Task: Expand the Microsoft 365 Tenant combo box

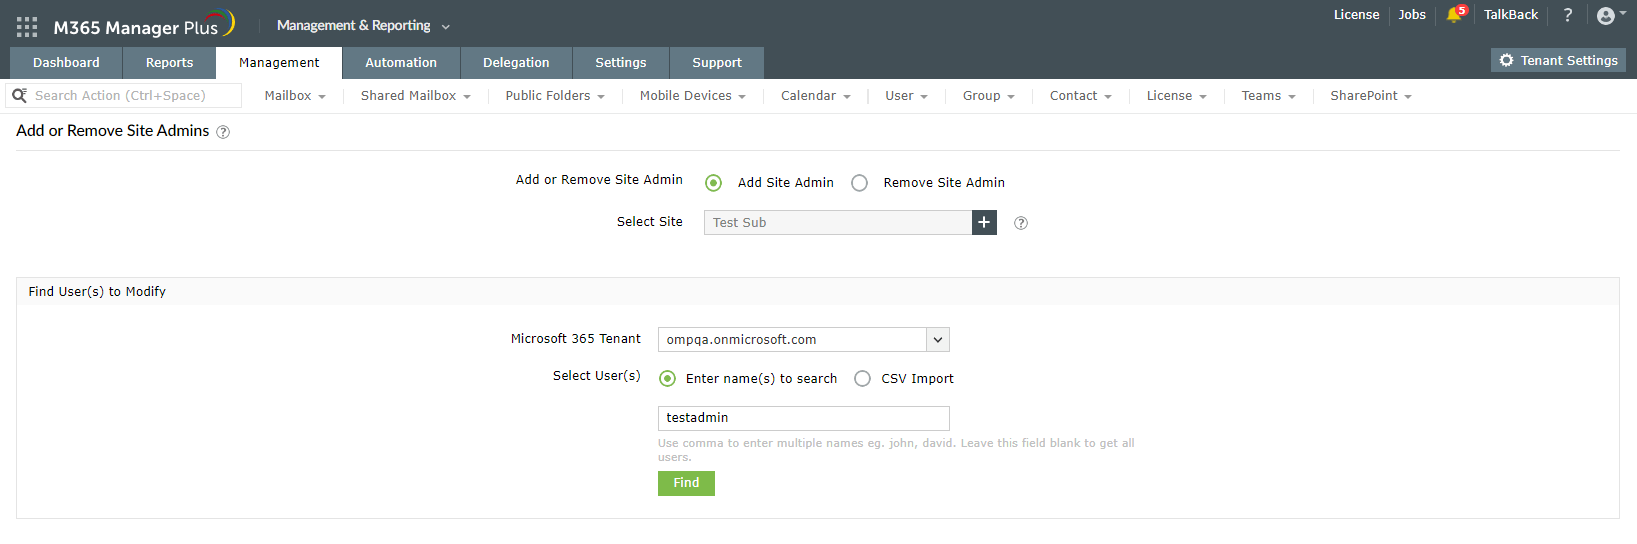Action: (804, 340)
